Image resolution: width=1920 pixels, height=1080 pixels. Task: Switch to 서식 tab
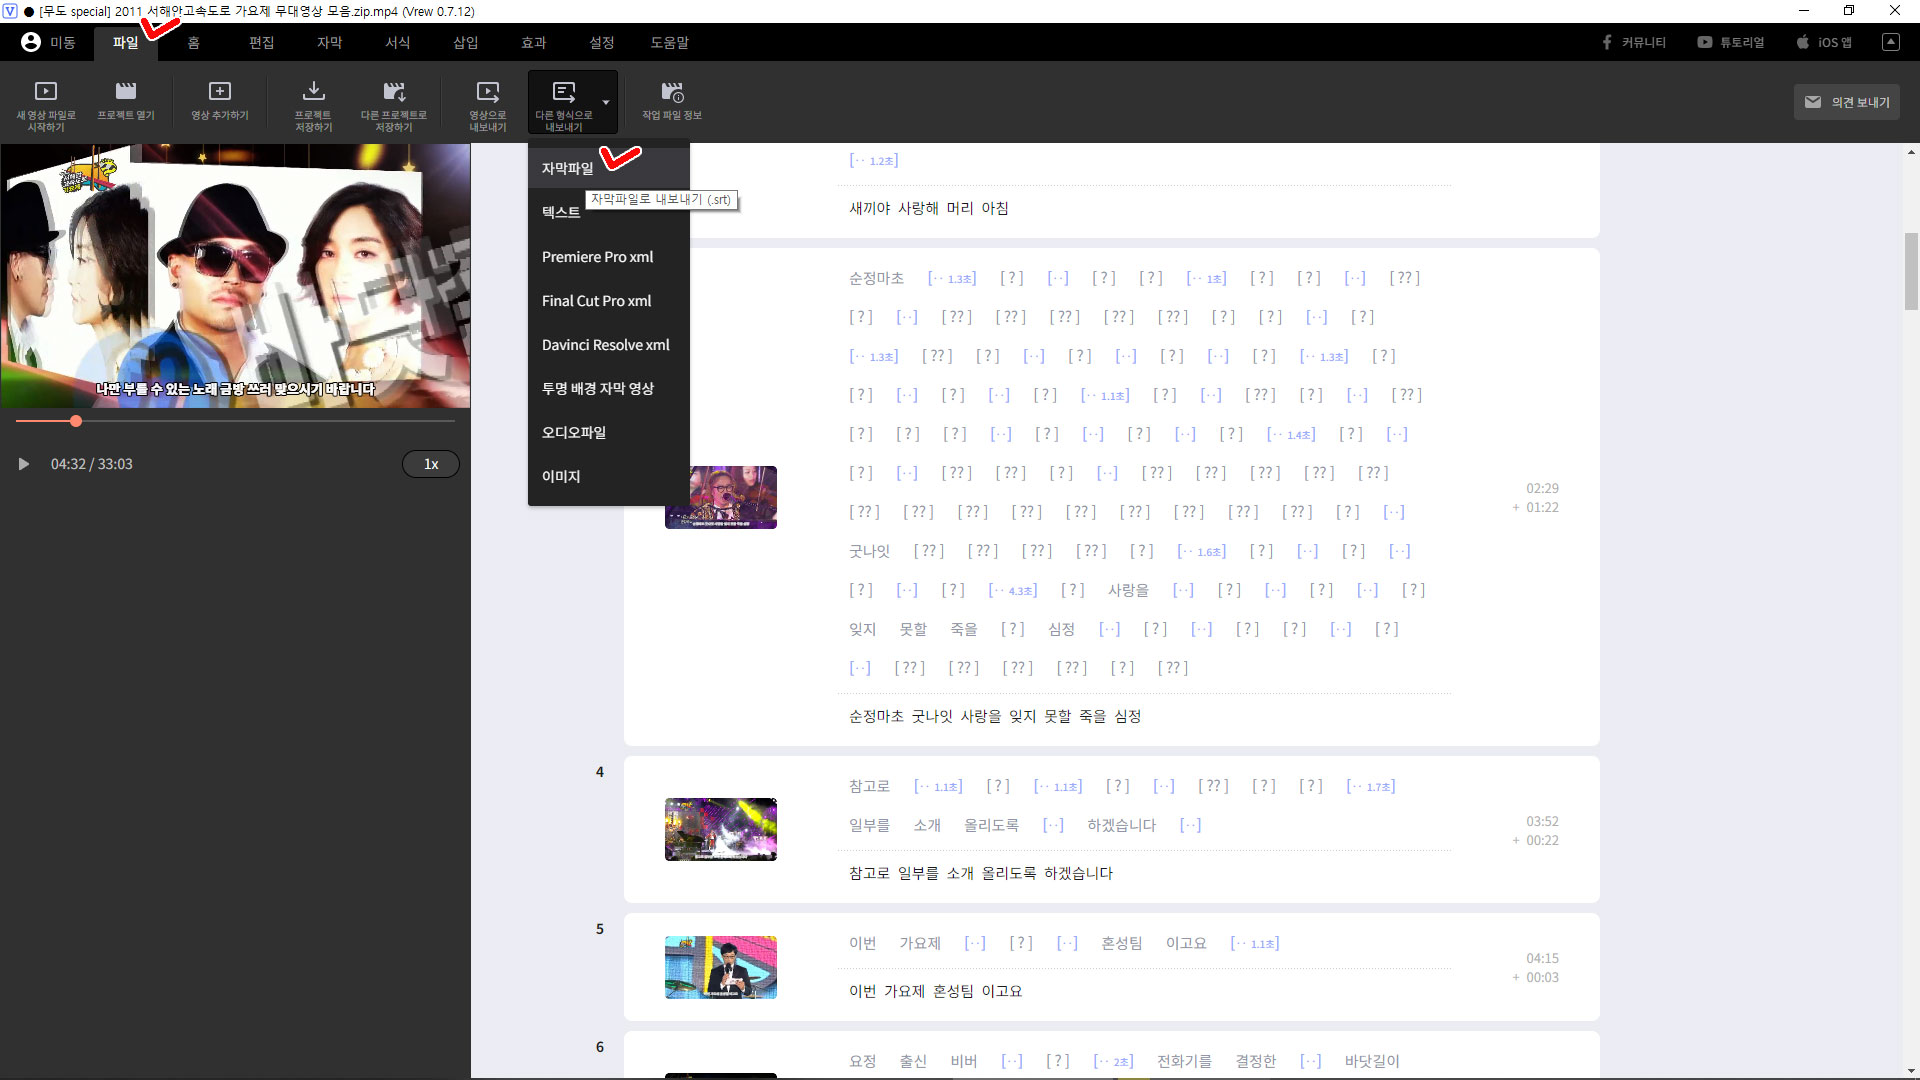(398, 42)
